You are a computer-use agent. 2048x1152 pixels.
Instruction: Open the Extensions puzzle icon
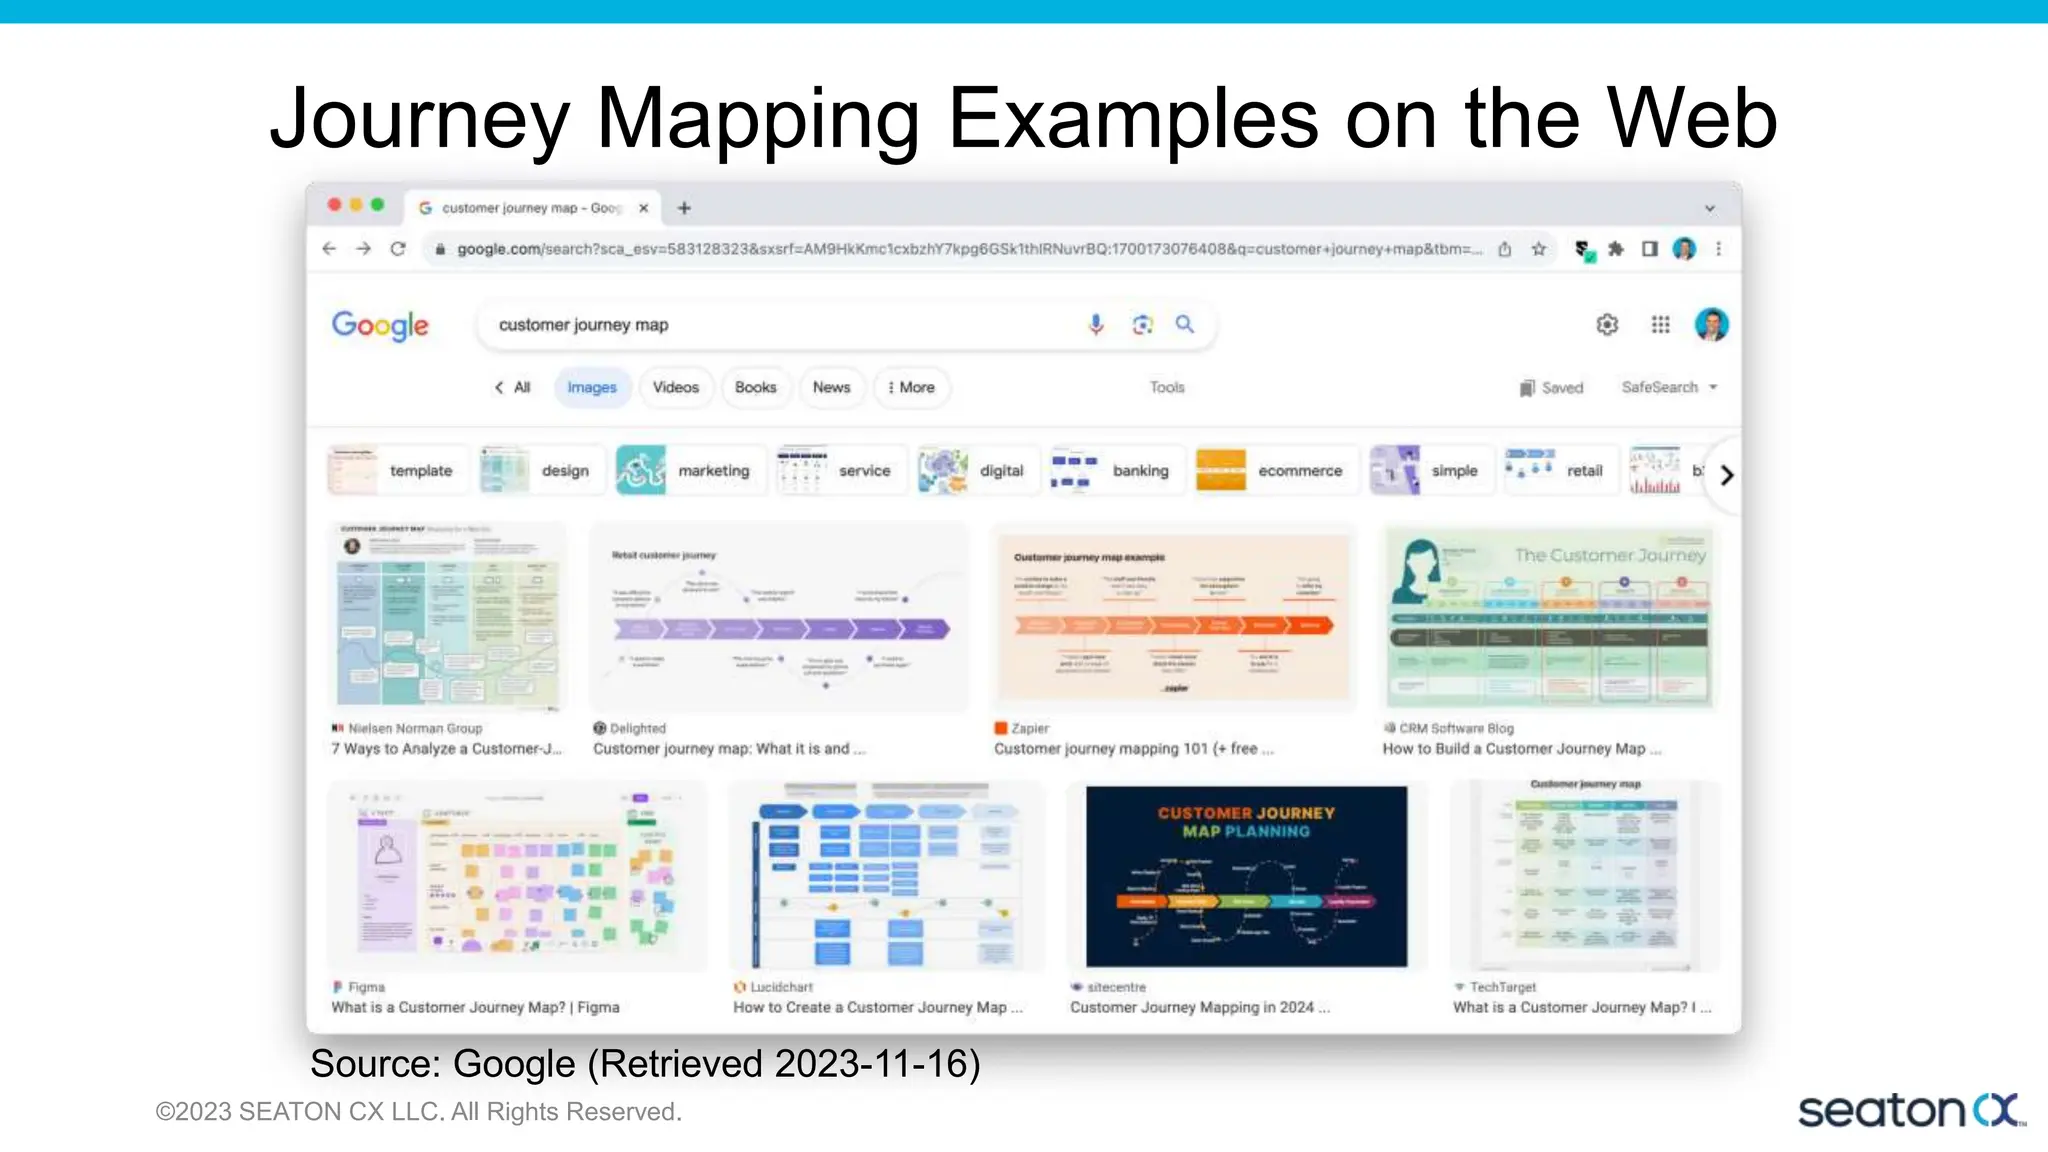click(x=1616, y=249)
